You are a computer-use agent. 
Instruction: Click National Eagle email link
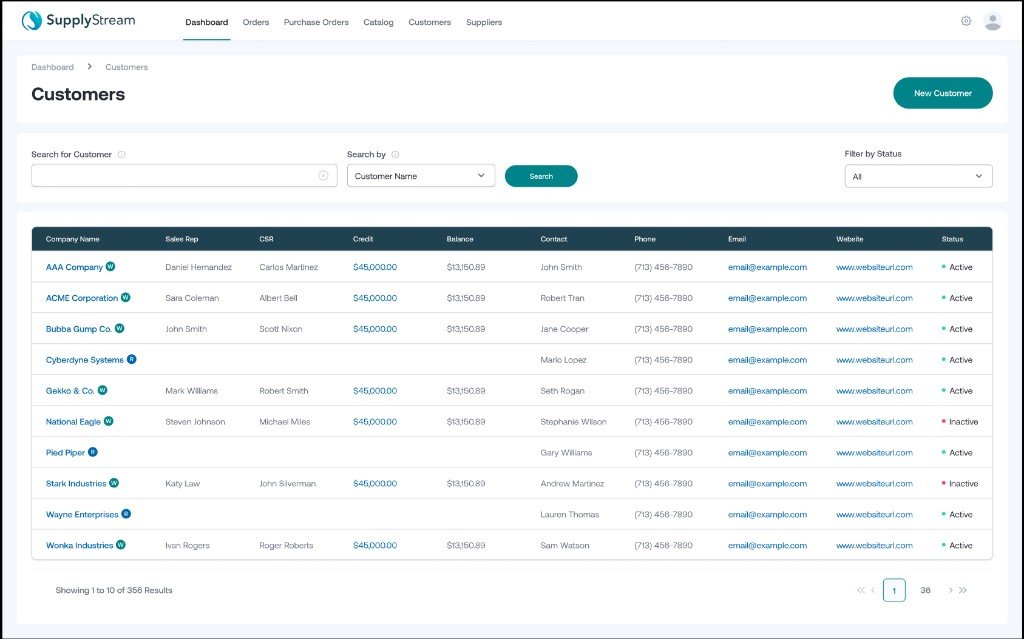pyautogui.click(x=767, y=422)
